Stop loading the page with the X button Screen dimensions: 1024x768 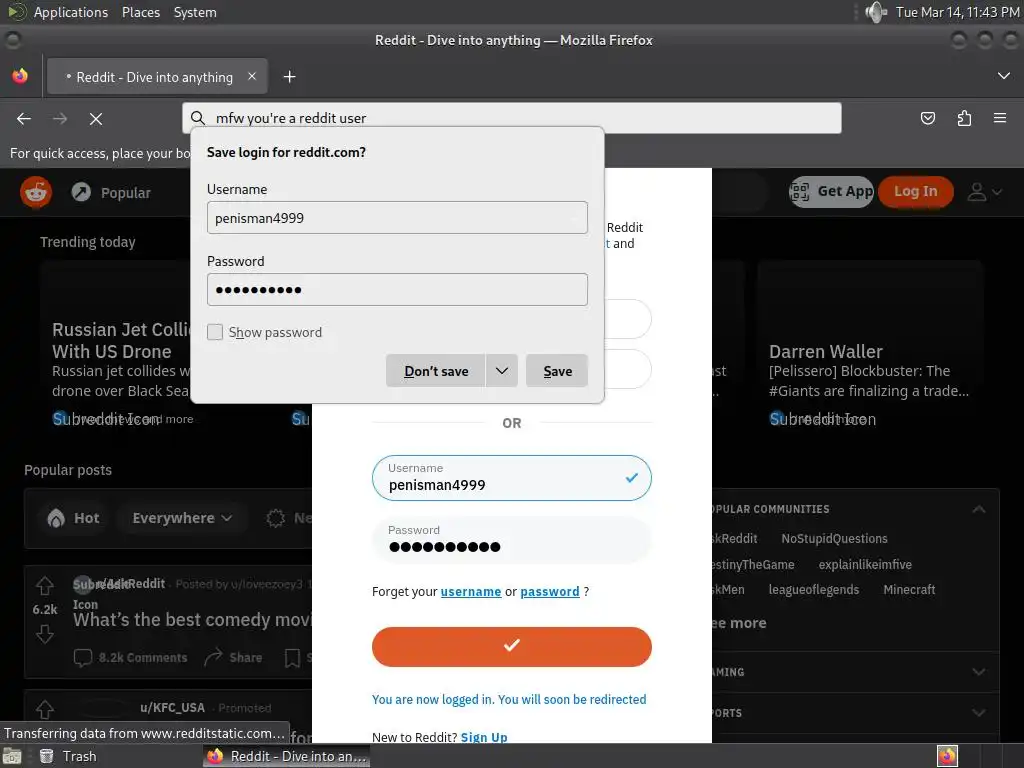coord(96,118)
